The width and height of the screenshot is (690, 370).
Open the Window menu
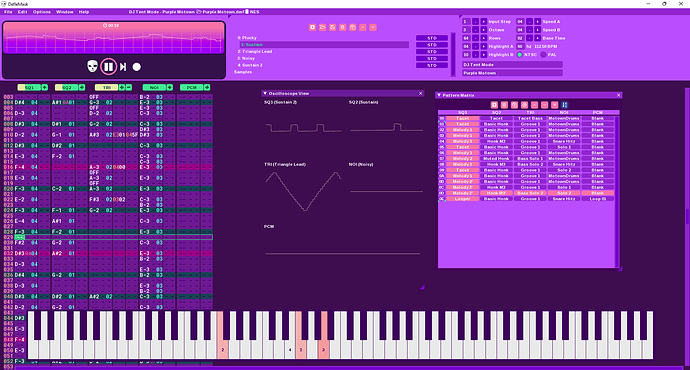tap(65, 12)
